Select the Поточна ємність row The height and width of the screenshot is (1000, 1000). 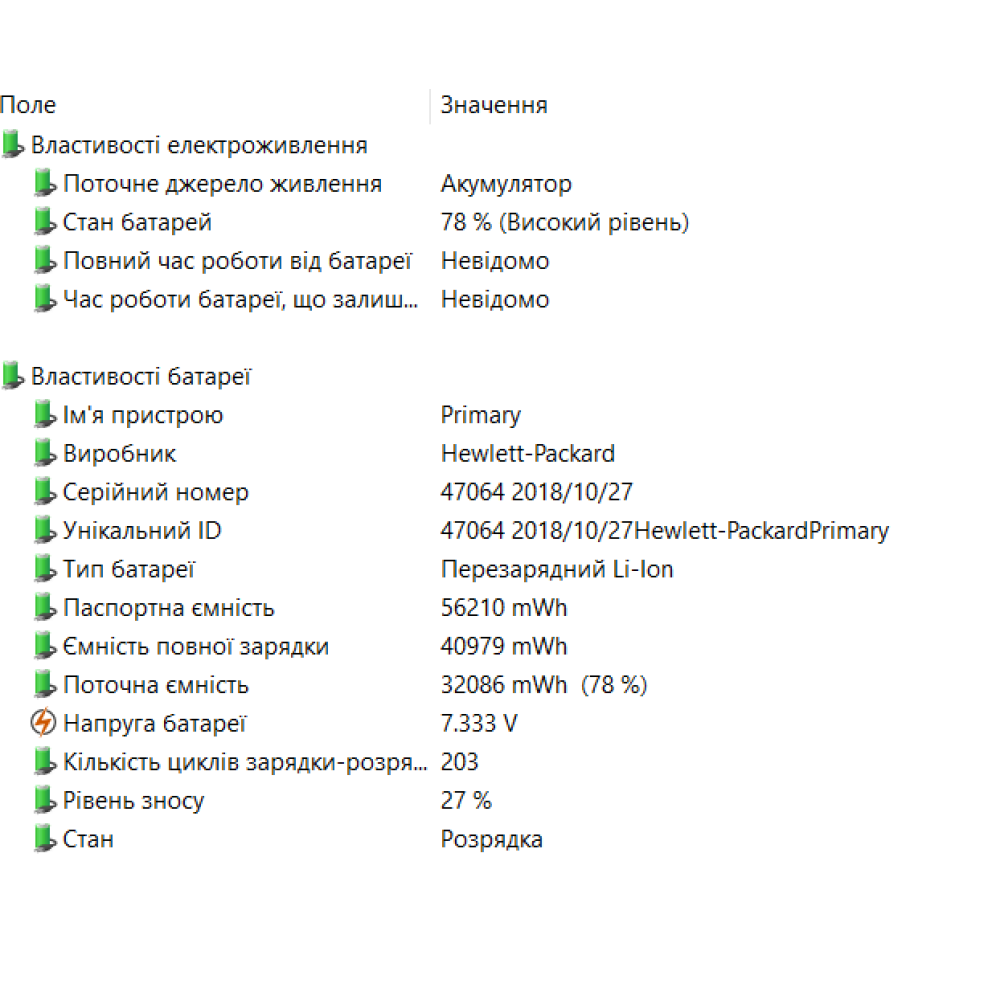point(155,685)
